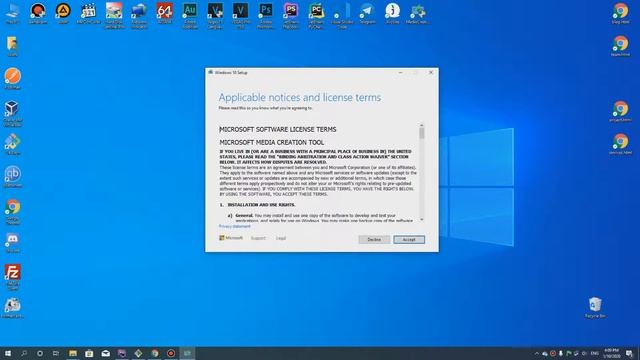
Task: Click the taskbar clock and date
Action: point(611,353)
